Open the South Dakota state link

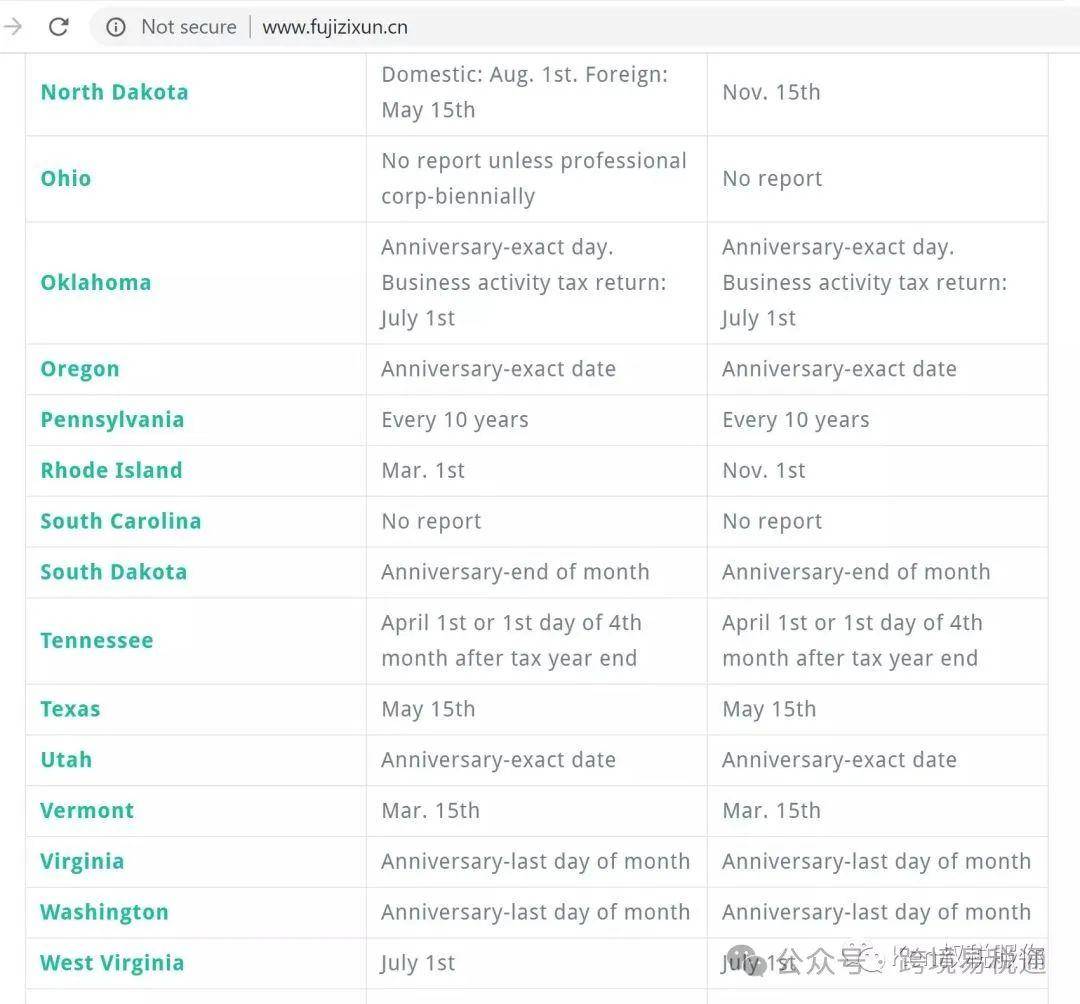click(114, 572)
